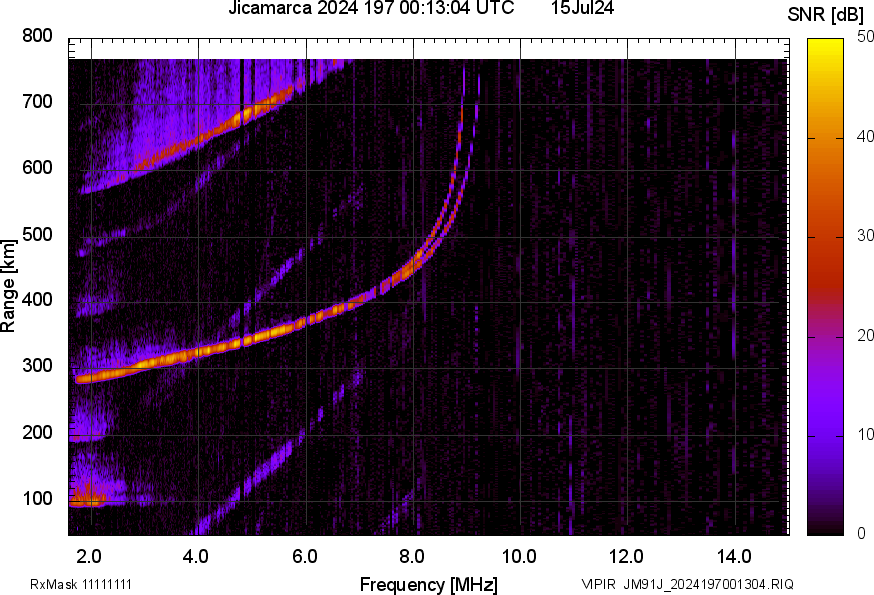Click the '20' colorbar tick label
Image resolution: width=874 pixels, height=595 pixels.
pos(865,335)
